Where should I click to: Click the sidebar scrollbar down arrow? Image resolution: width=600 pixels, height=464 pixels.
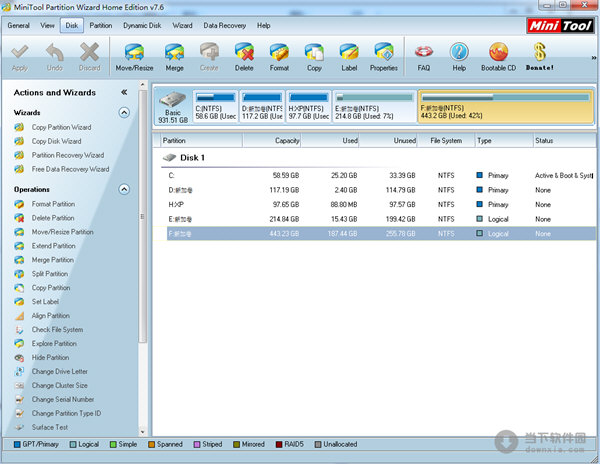[x=142, y=432]
